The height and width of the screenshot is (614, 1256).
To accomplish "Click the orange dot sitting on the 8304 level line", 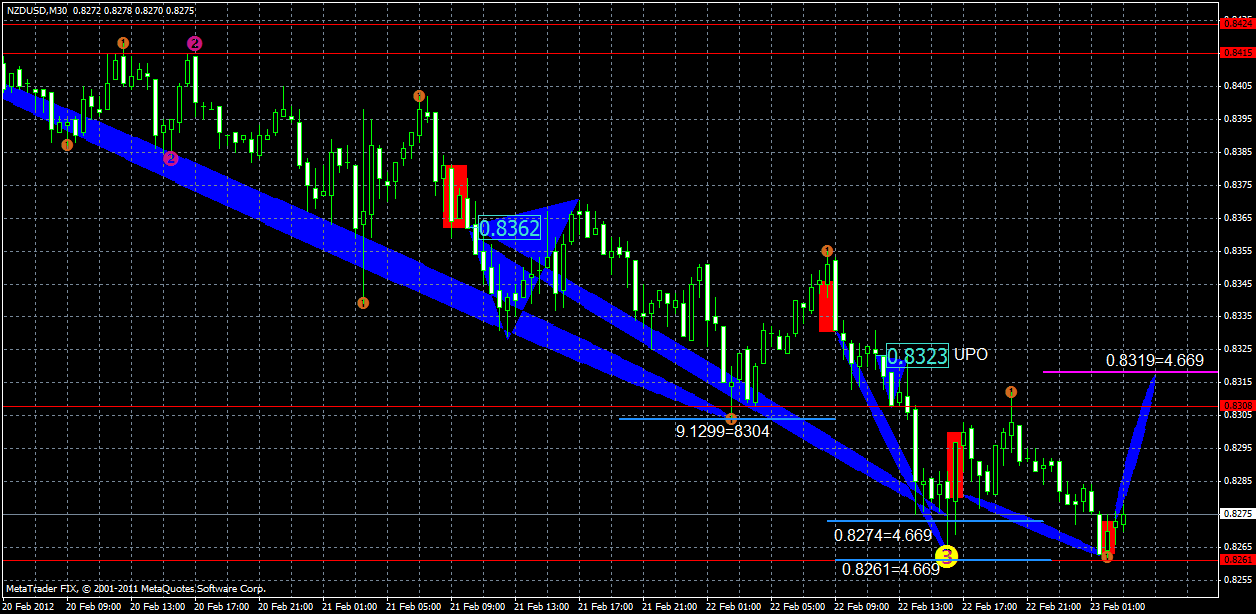I will pyautogui.click(x=733, y=420).
